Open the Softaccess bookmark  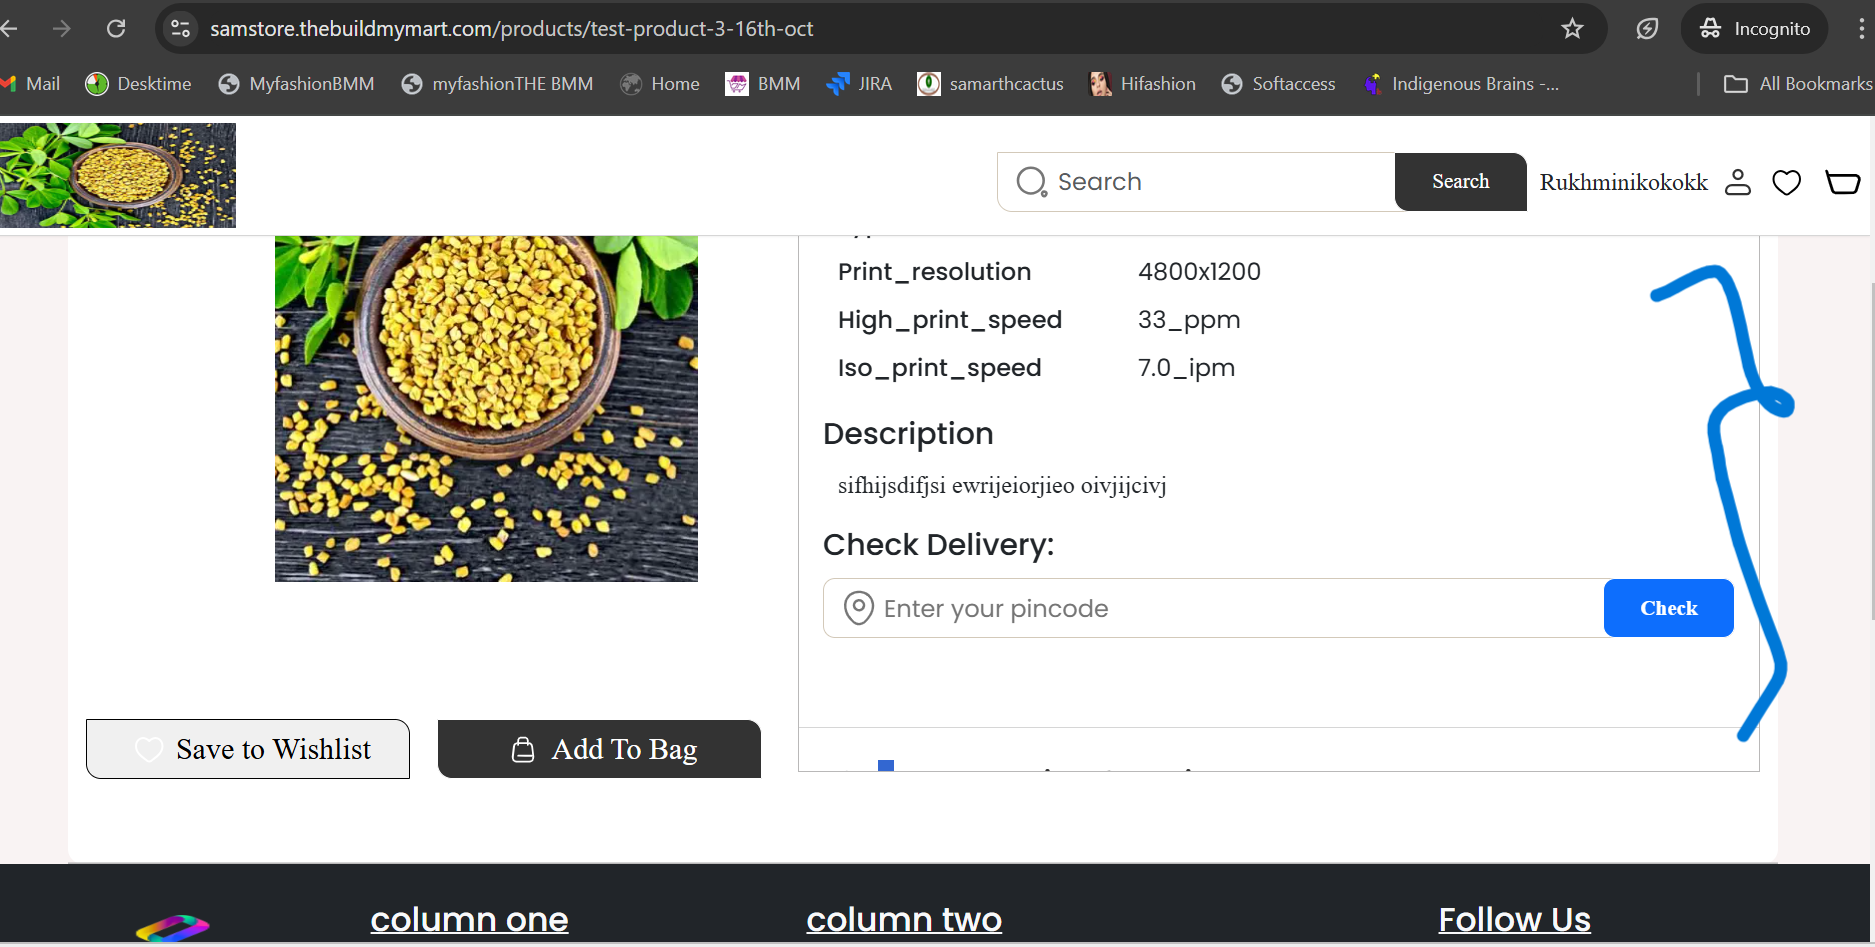1278,84
